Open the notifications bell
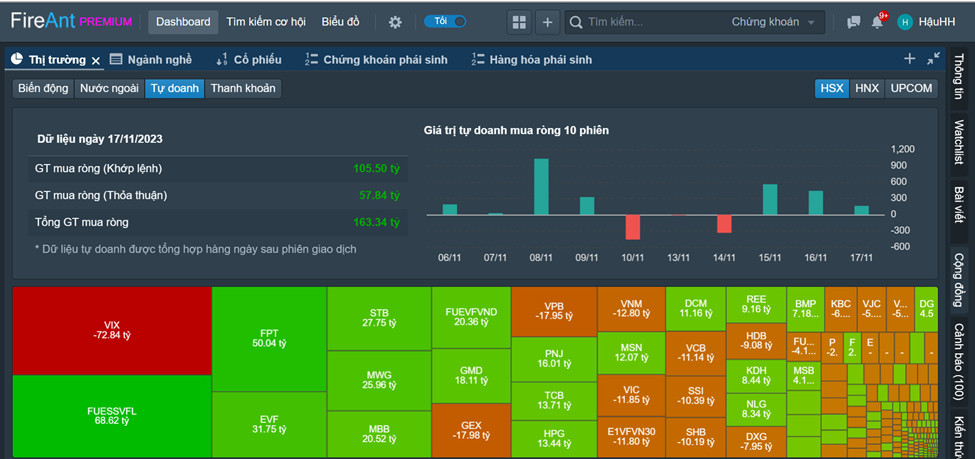Image resolution: width=975 pixels, height=459 pixels. tap(877, 22)
